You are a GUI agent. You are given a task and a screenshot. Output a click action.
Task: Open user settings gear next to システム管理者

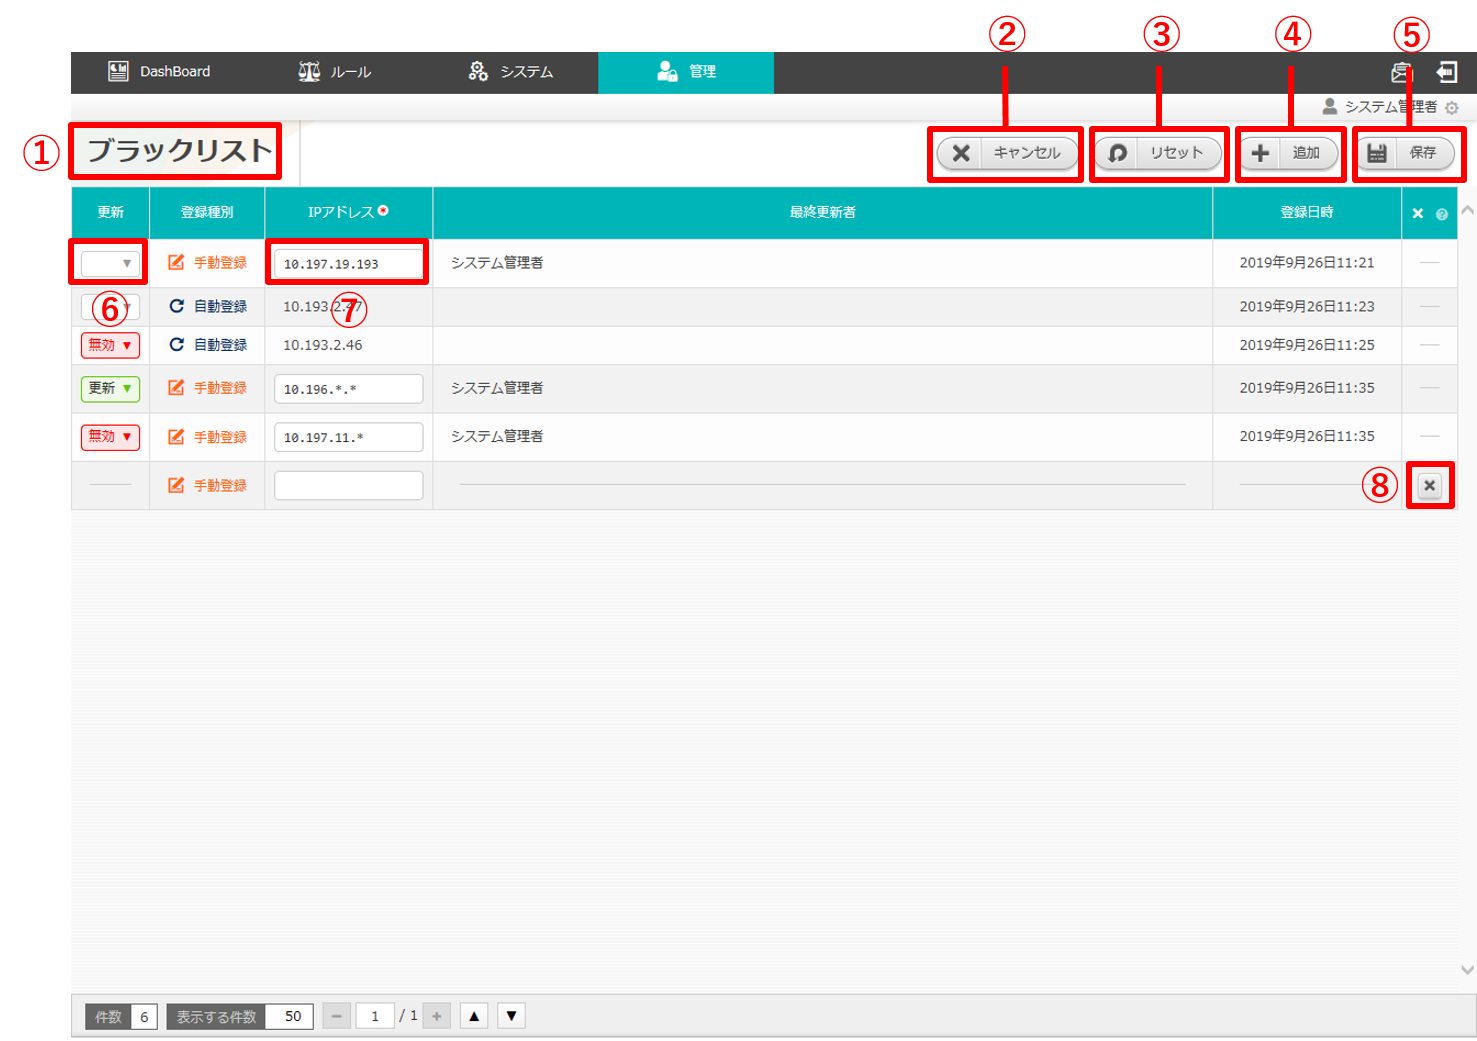(x=1452, y=107)
